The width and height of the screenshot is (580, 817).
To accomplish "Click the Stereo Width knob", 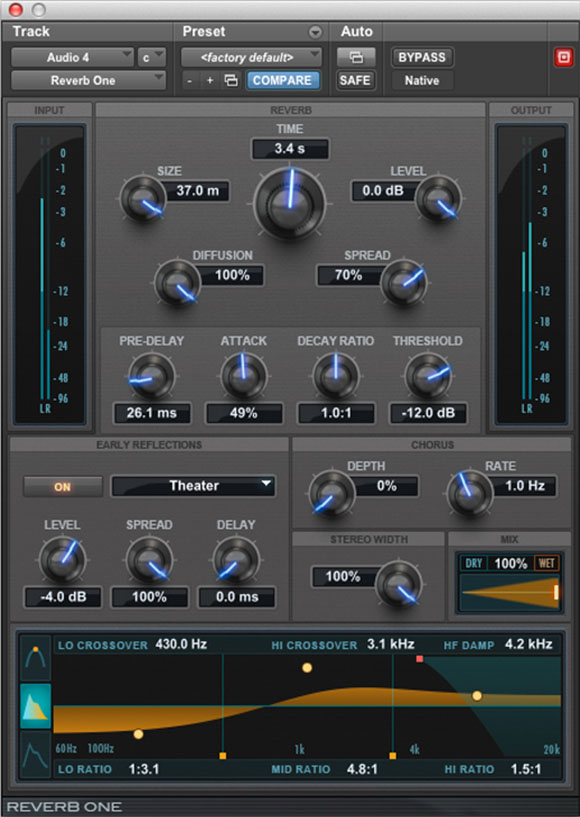I will (399, 584).
